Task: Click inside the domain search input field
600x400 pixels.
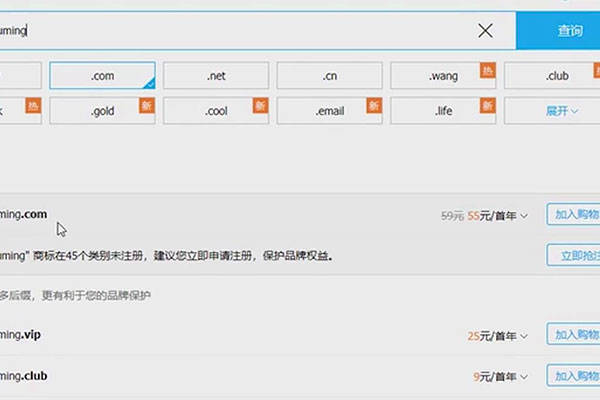Action: click(x=240, y=30)
